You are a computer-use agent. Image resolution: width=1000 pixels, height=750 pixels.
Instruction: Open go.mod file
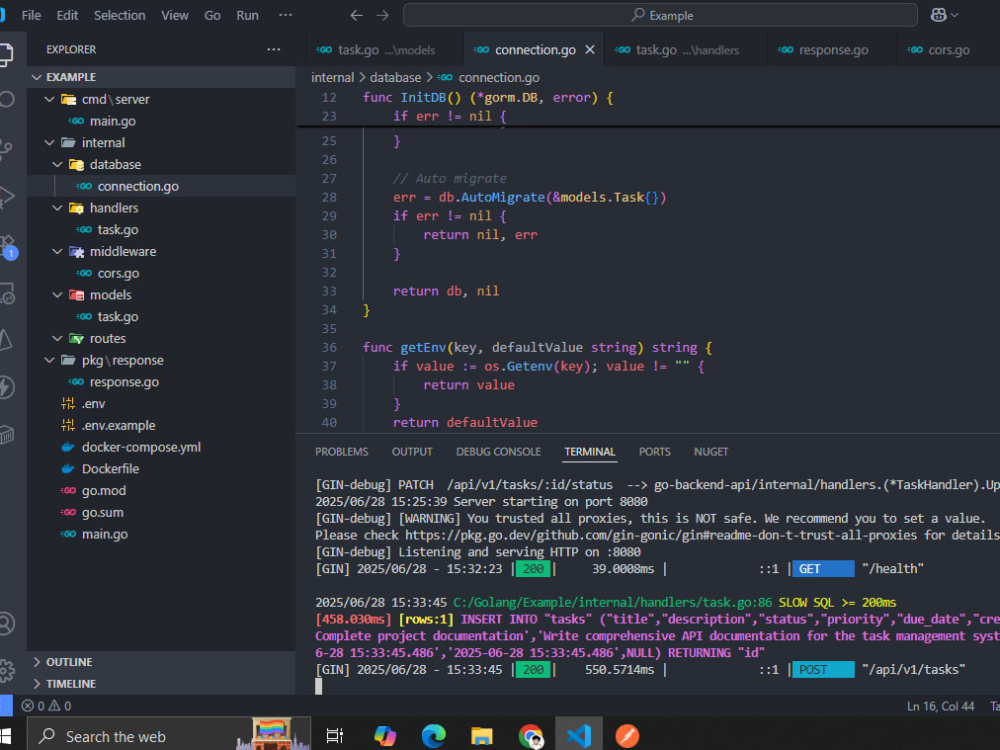pos(161,490)
